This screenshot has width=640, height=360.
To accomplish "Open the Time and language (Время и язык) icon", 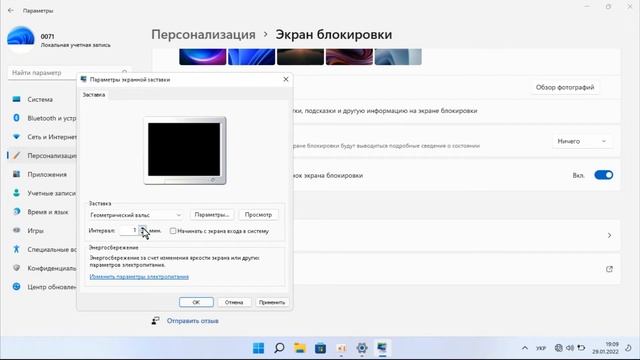I will pyautogui.click(x=16, y=212).
